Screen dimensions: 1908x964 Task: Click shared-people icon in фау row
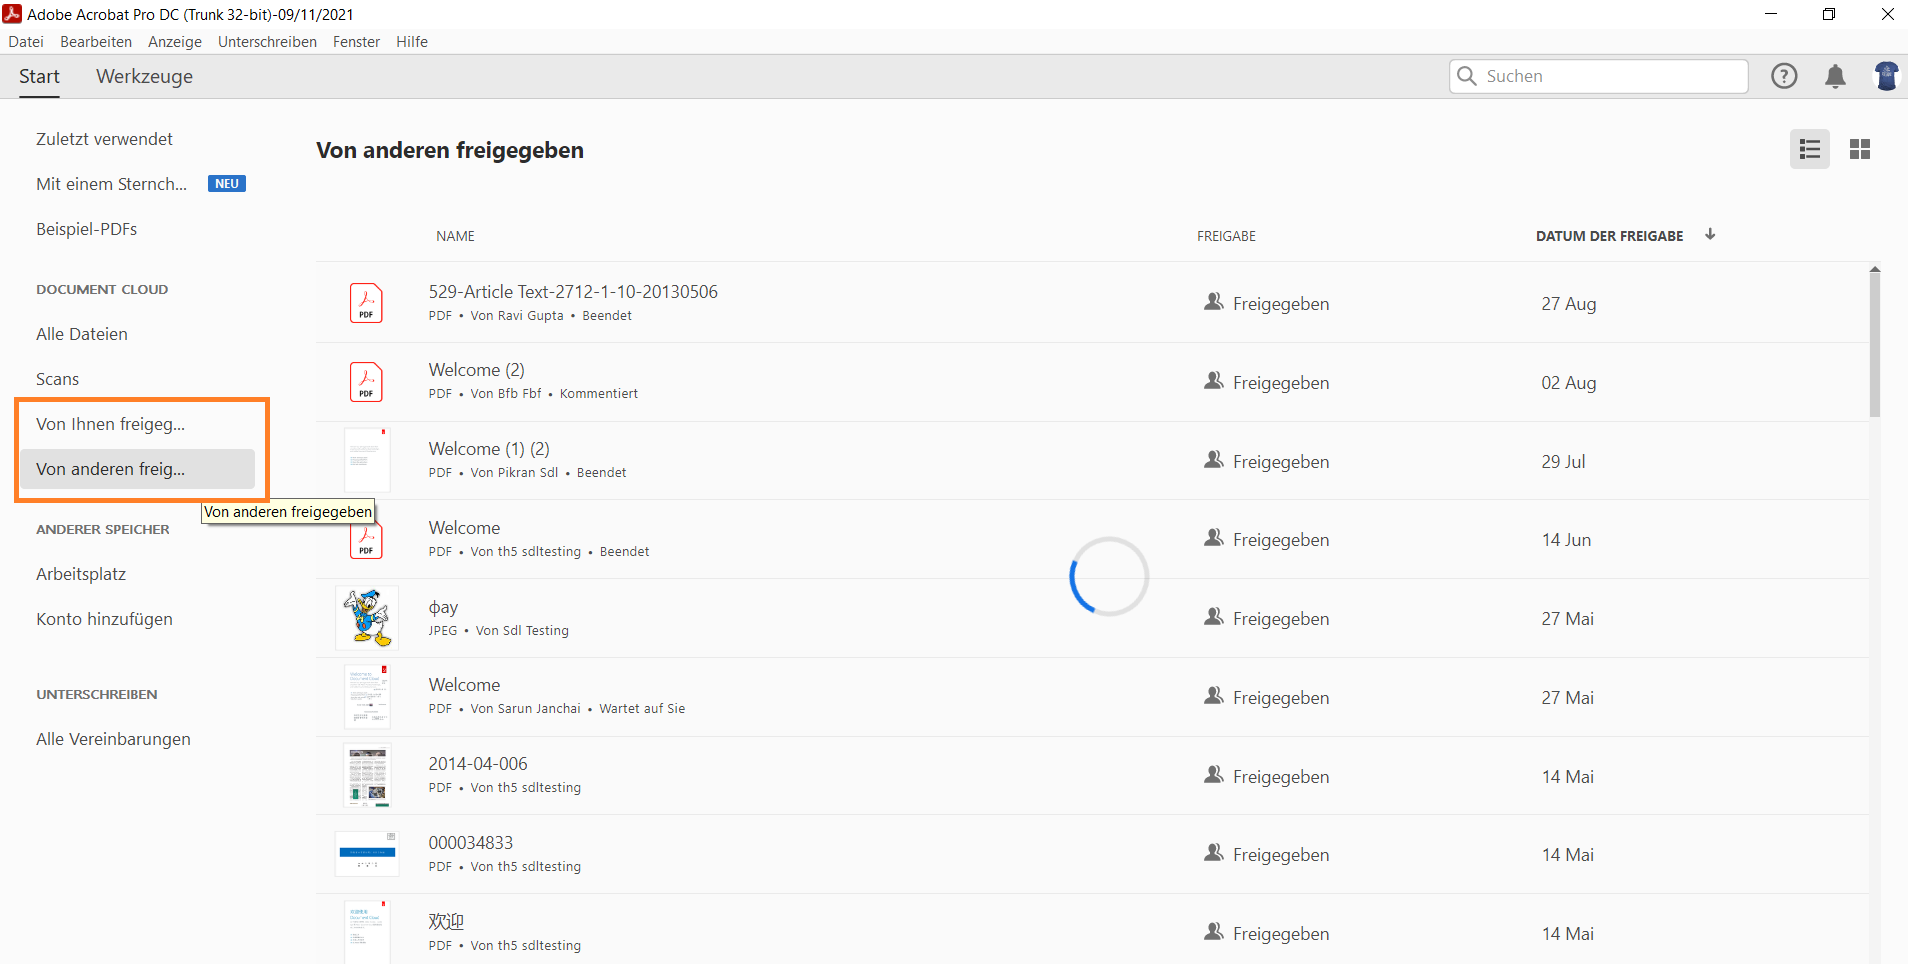(x=1214, y=617)
